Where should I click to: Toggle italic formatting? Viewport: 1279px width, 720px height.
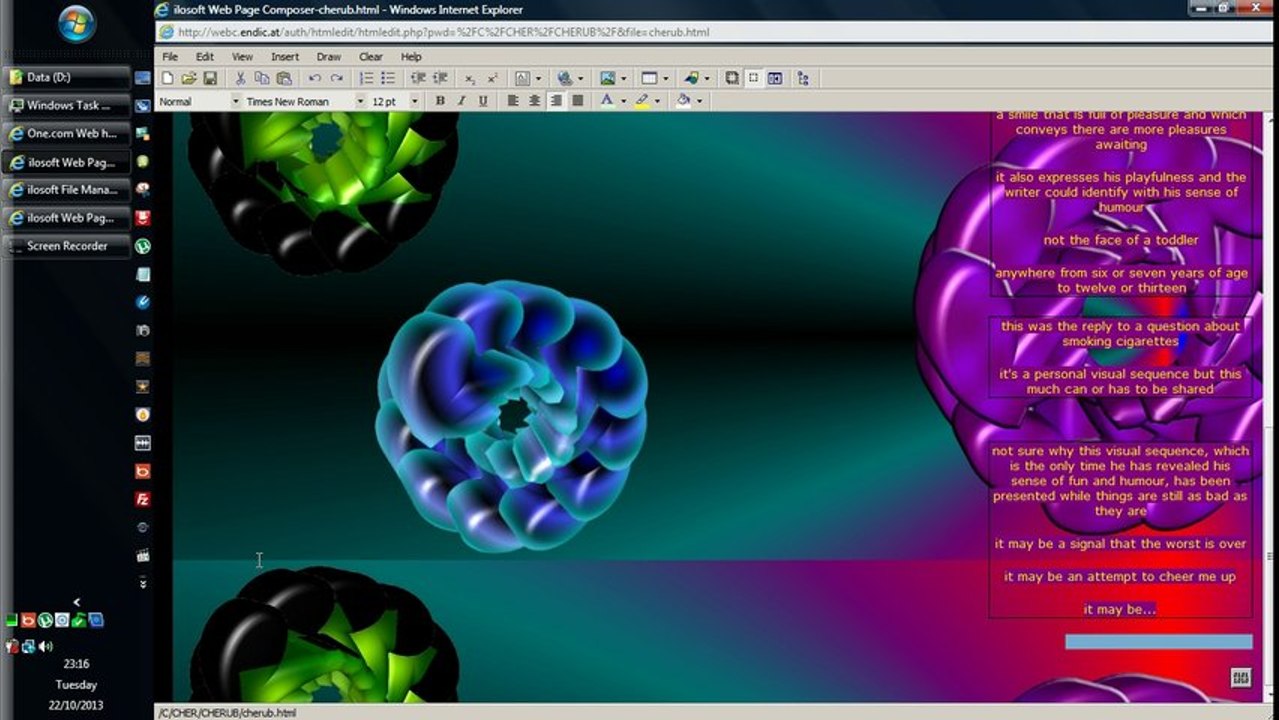tap(462, 101)
